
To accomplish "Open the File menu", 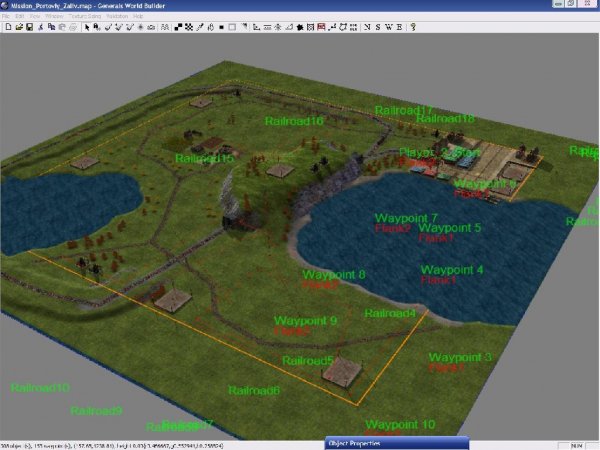I will [x=6, y=17].
